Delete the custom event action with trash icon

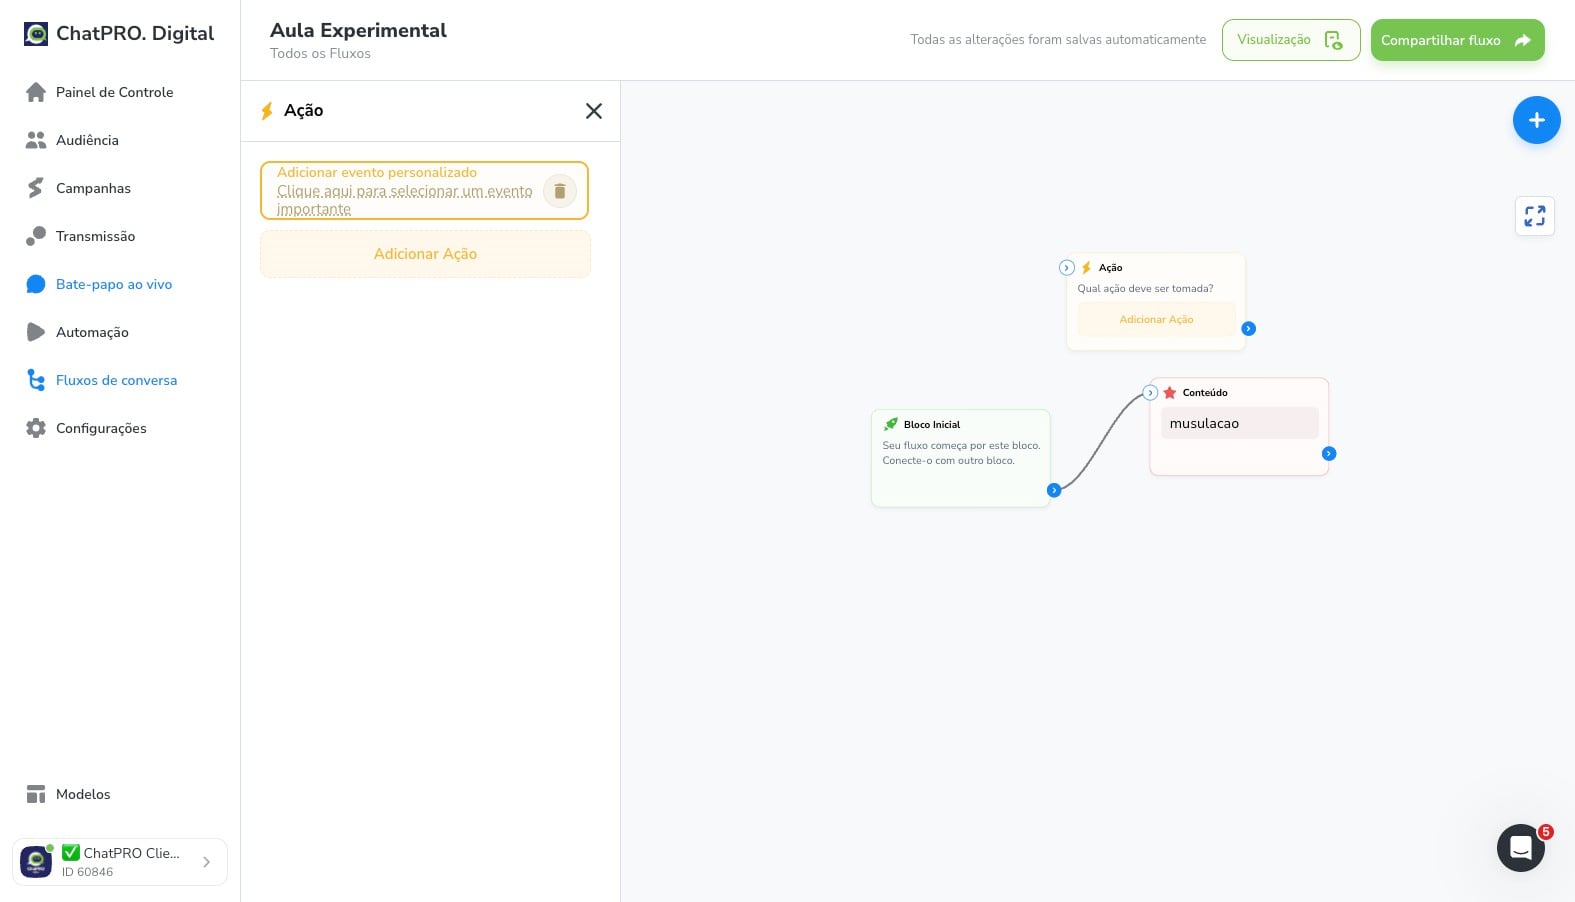pos(560,191)
